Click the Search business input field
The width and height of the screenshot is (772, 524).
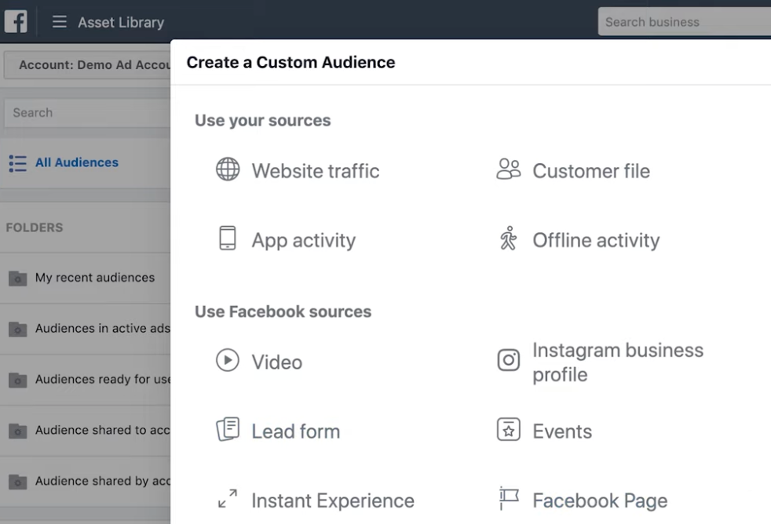point(684,22)
